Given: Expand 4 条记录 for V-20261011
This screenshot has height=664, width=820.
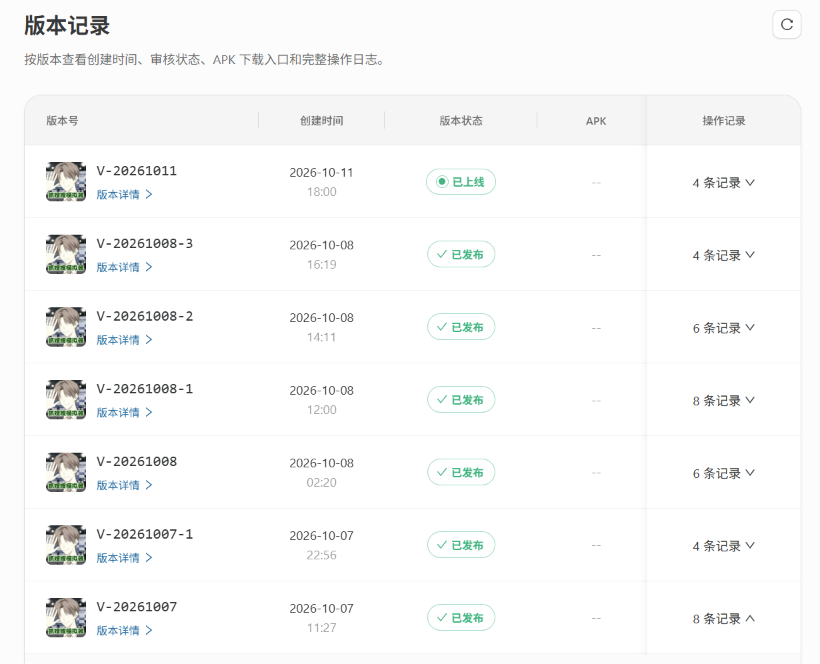Looking at the screenshot, I should pos(724,182).
